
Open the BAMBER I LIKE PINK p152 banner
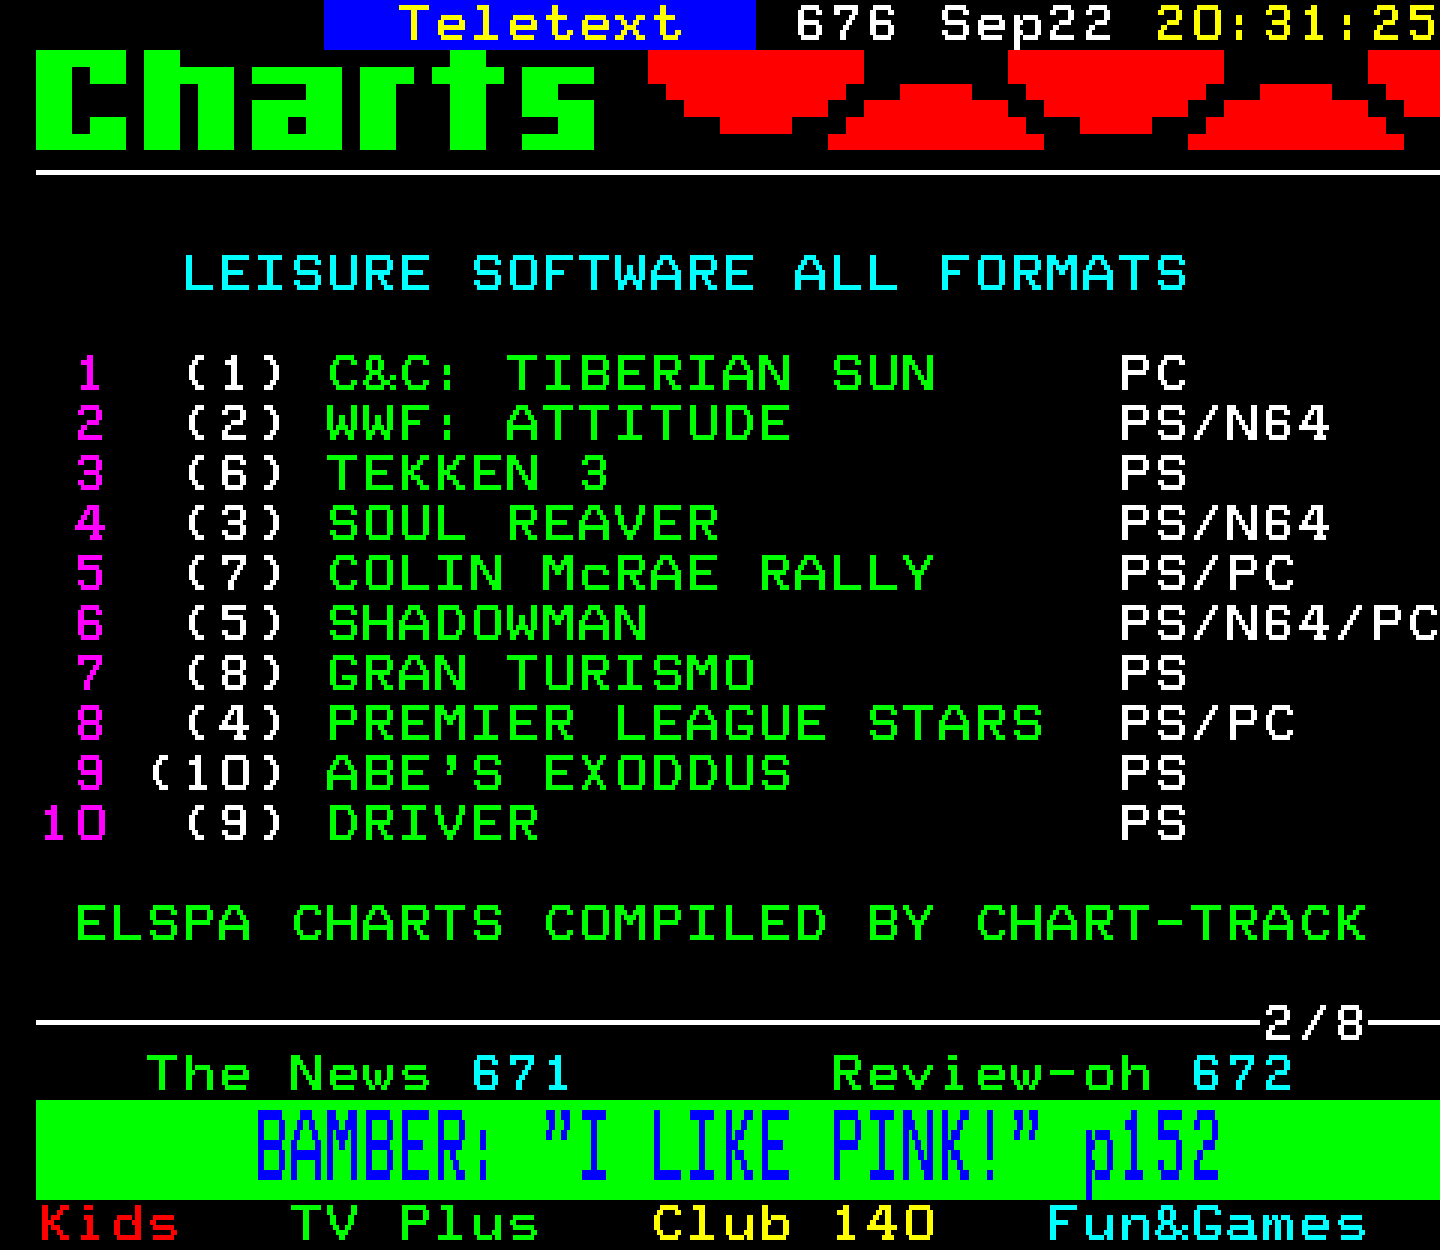(x=738, y=1149)
